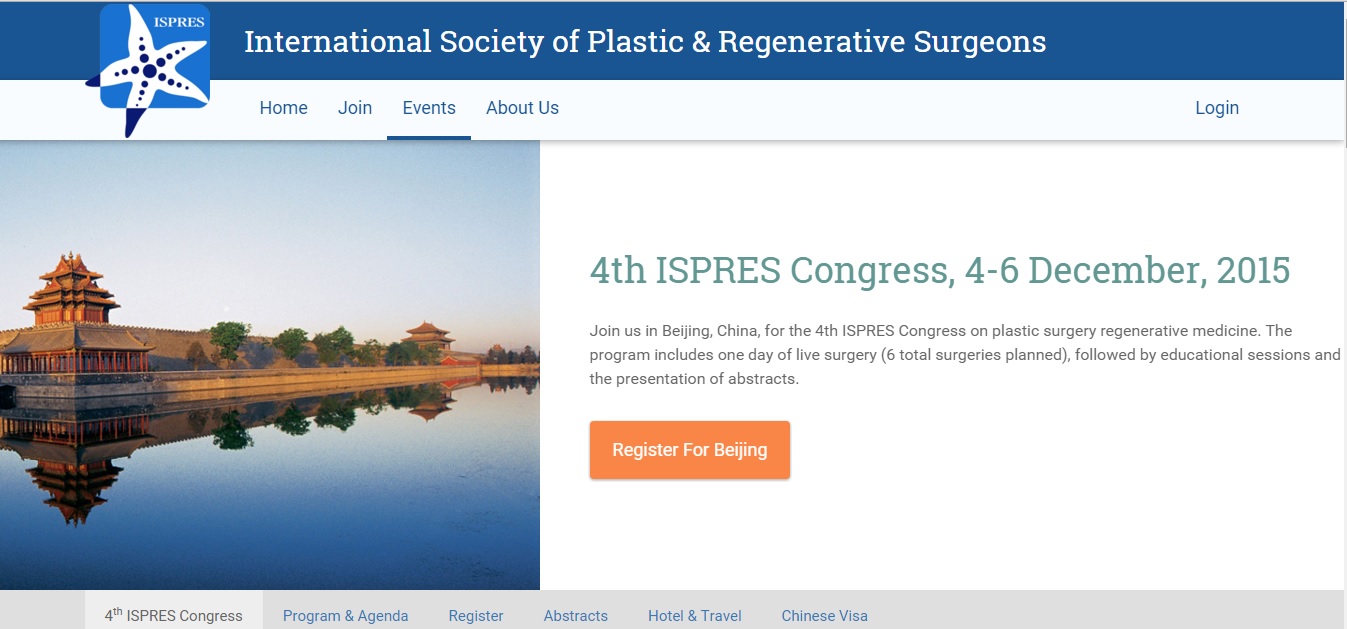Click the Login link

pos(1216,108)
